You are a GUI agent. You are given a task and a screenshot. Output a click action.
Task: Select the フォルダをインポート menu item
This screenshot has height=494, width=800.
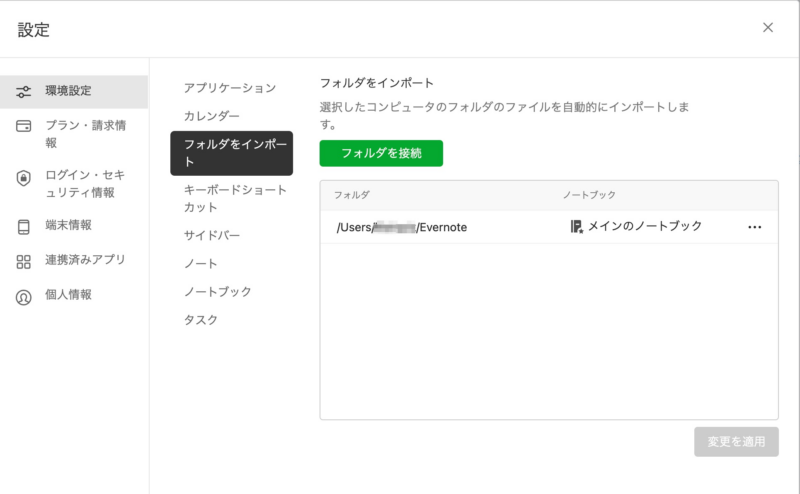[x=231, y=153]
